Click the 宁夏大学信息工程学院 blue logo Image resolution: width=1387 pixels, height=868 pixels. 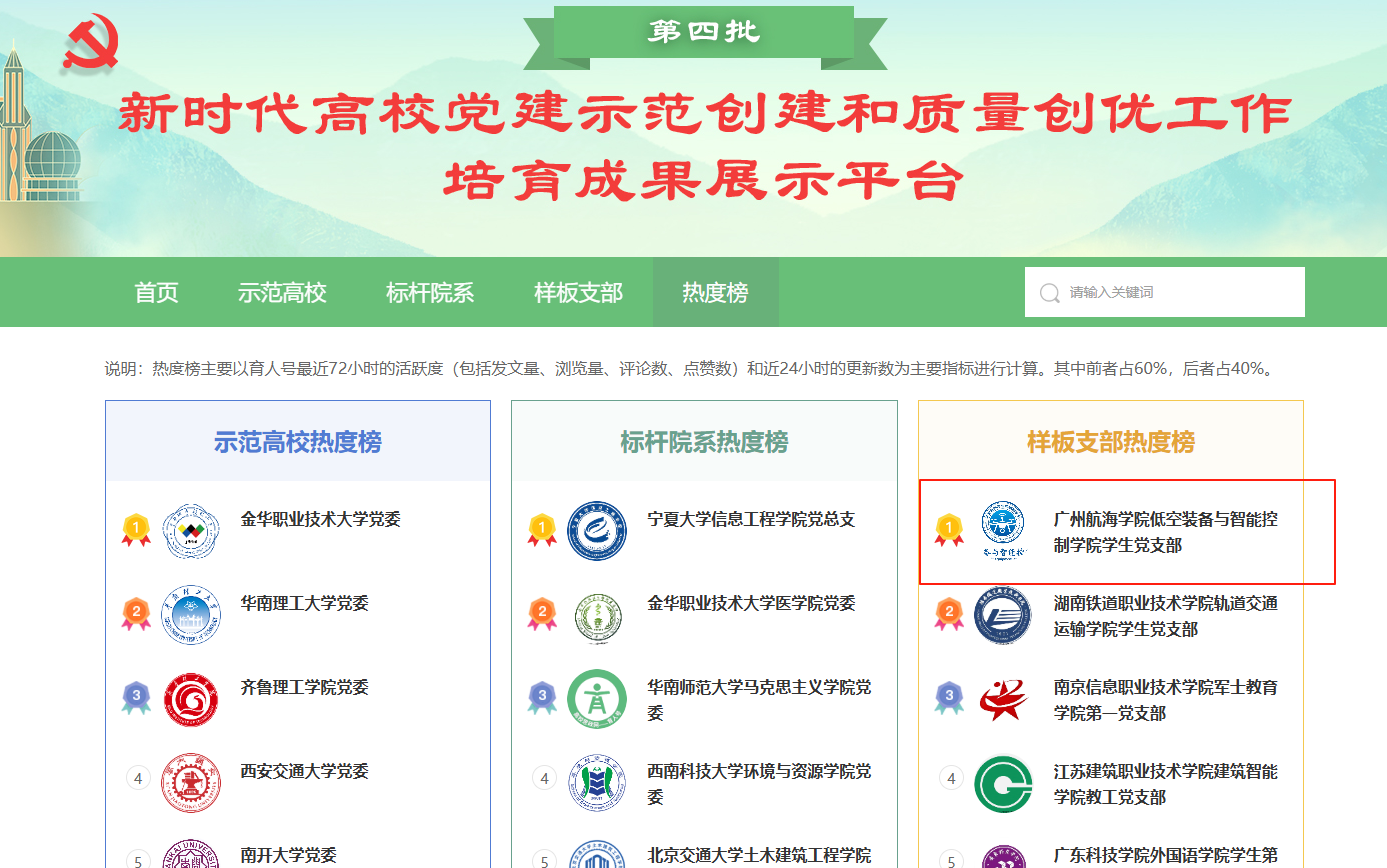pos(597,531)
